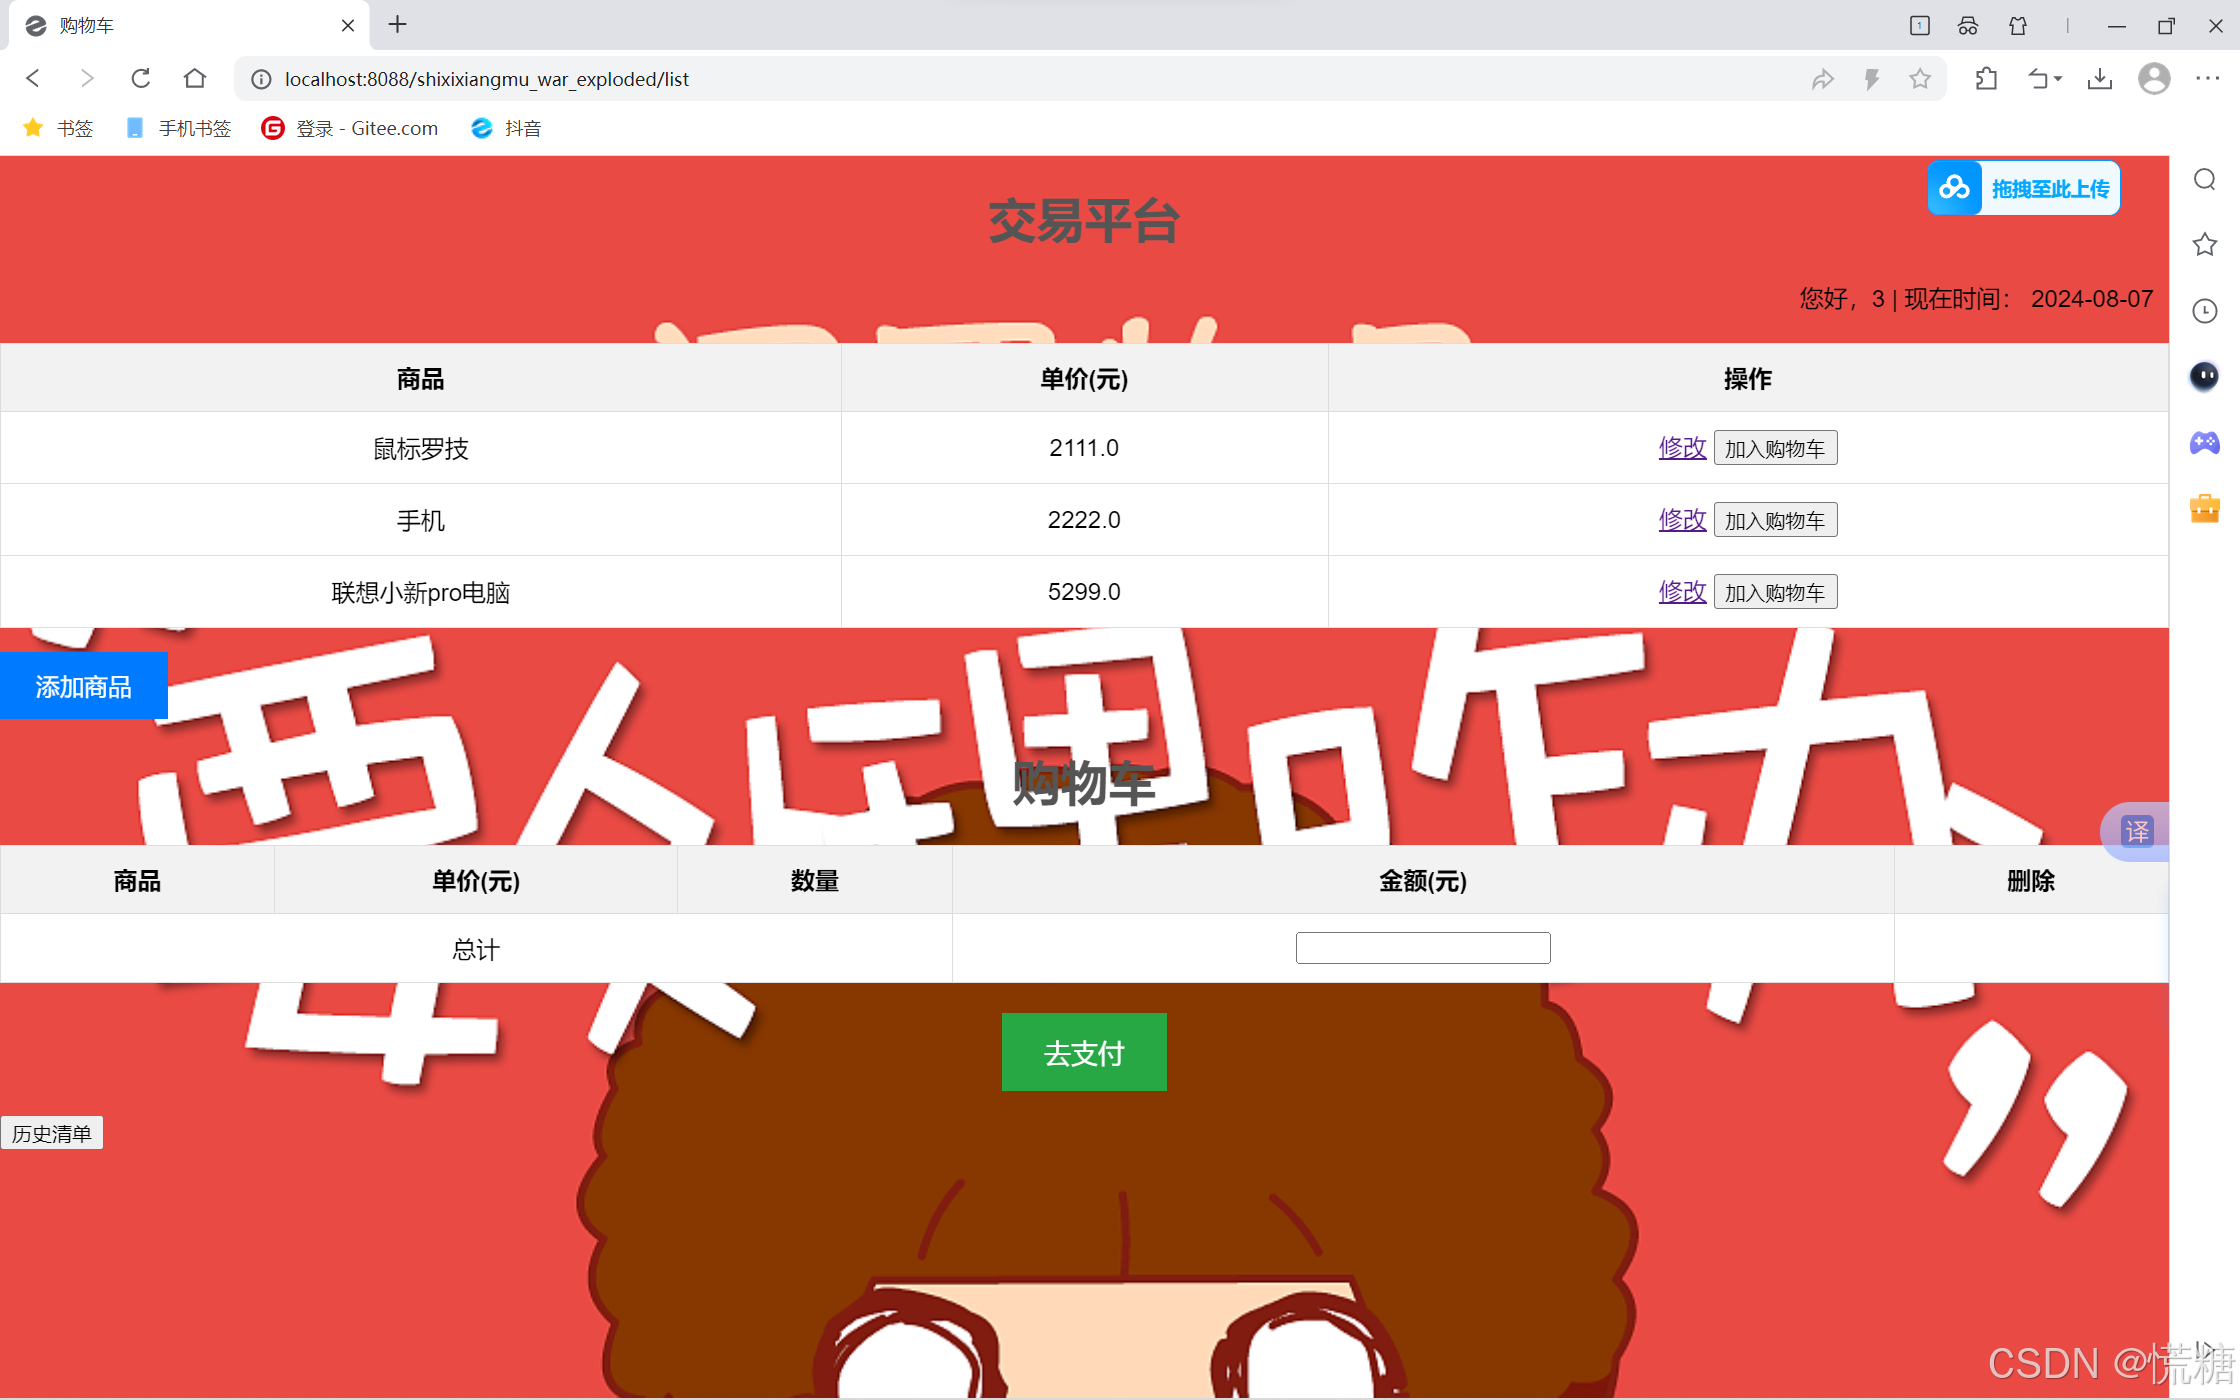
Task: Click the sidebar search icon
Action: pyautogui.click(x=2205, y=180)
